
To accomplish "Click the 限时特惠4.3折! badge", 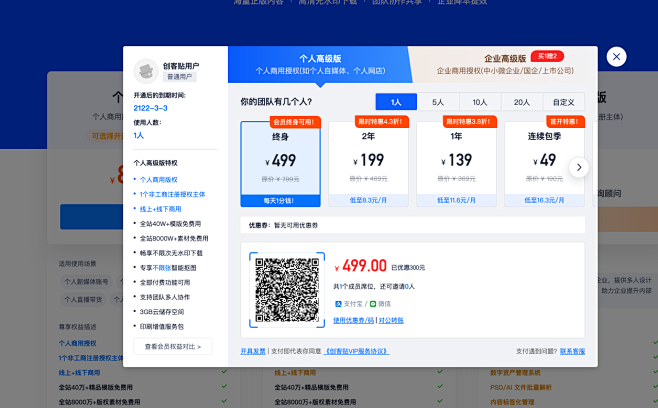I will coord(382,121).
